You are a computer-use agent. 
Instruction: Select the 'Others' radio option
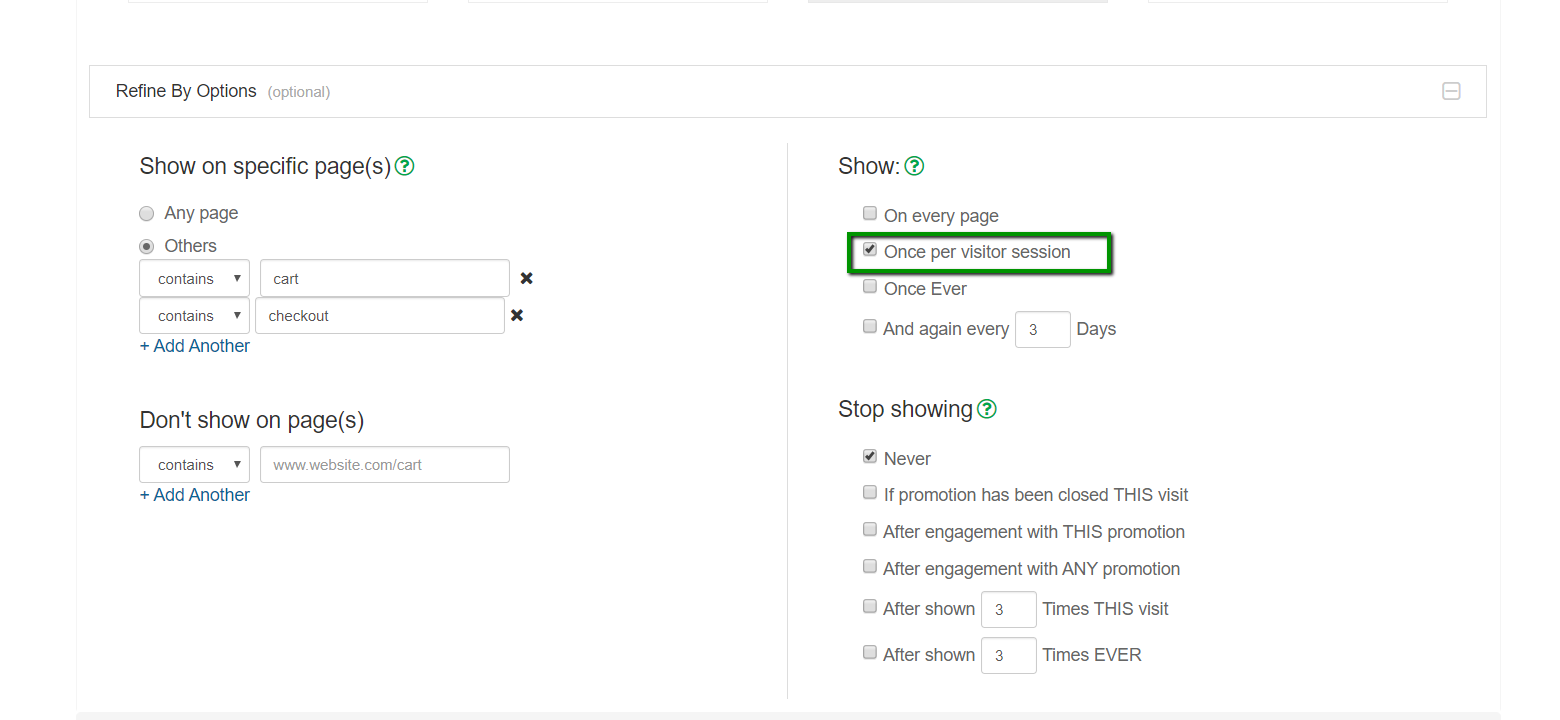(x=147, y=246)
